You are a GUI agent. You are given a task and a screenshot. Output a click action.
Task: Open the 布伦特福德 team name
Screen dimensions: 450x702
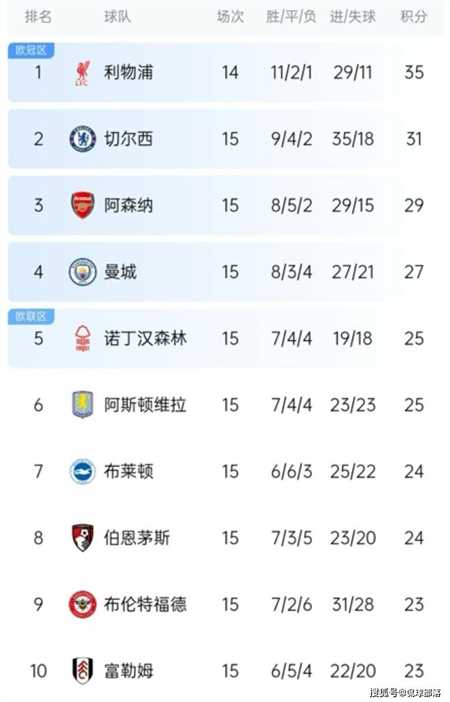[x=145, y=604]
